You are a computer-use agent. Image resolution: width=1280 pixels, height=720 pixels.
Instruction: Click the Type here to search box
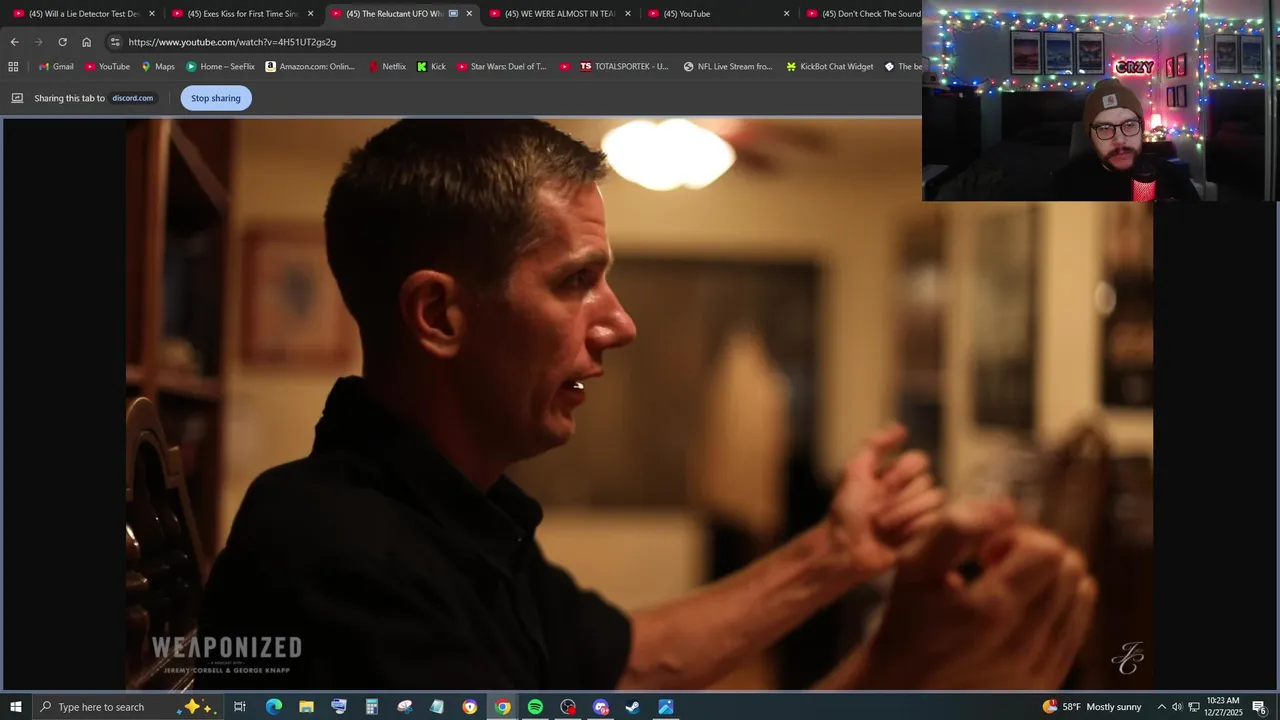click(128, 707)
